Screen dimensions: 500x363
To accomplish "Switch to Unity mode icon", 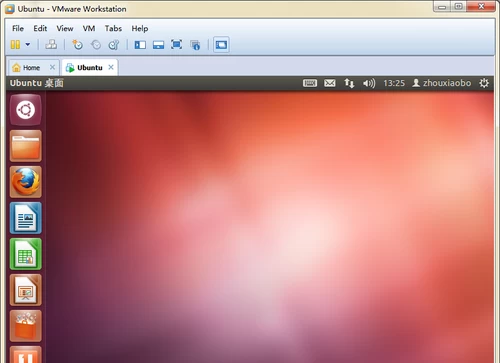I will 195,45.
